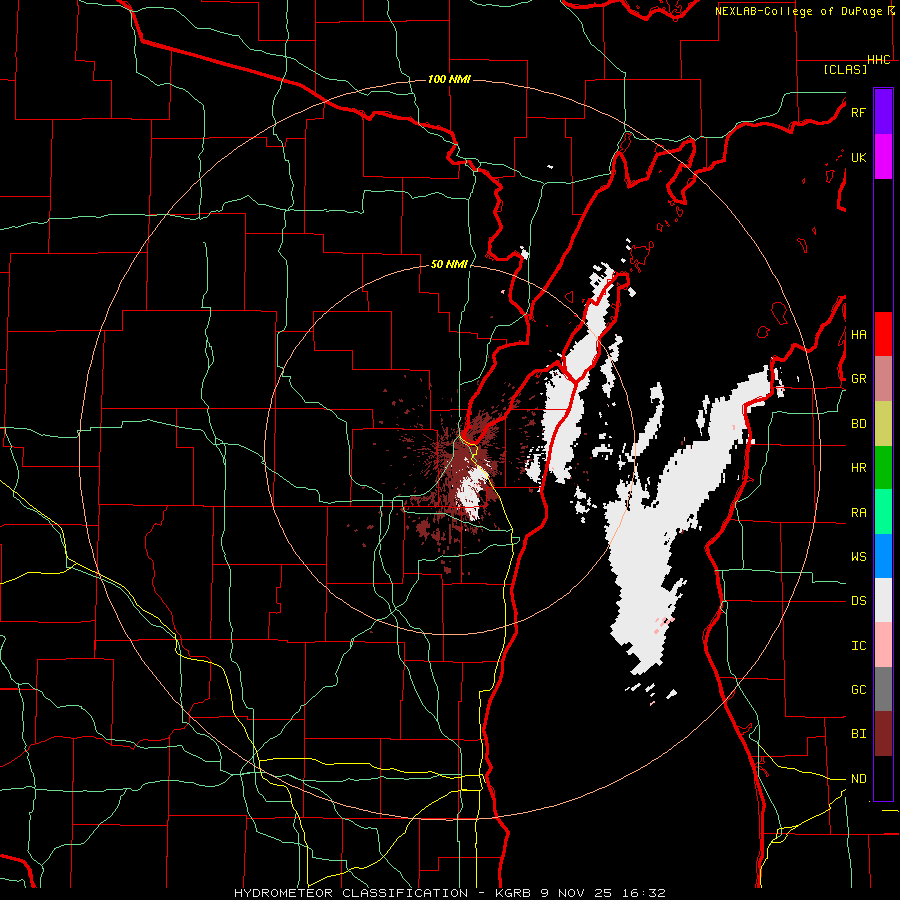900x900 pixels.
Task: Click the HR green legend swatch
Action: (x=883, y=468)
